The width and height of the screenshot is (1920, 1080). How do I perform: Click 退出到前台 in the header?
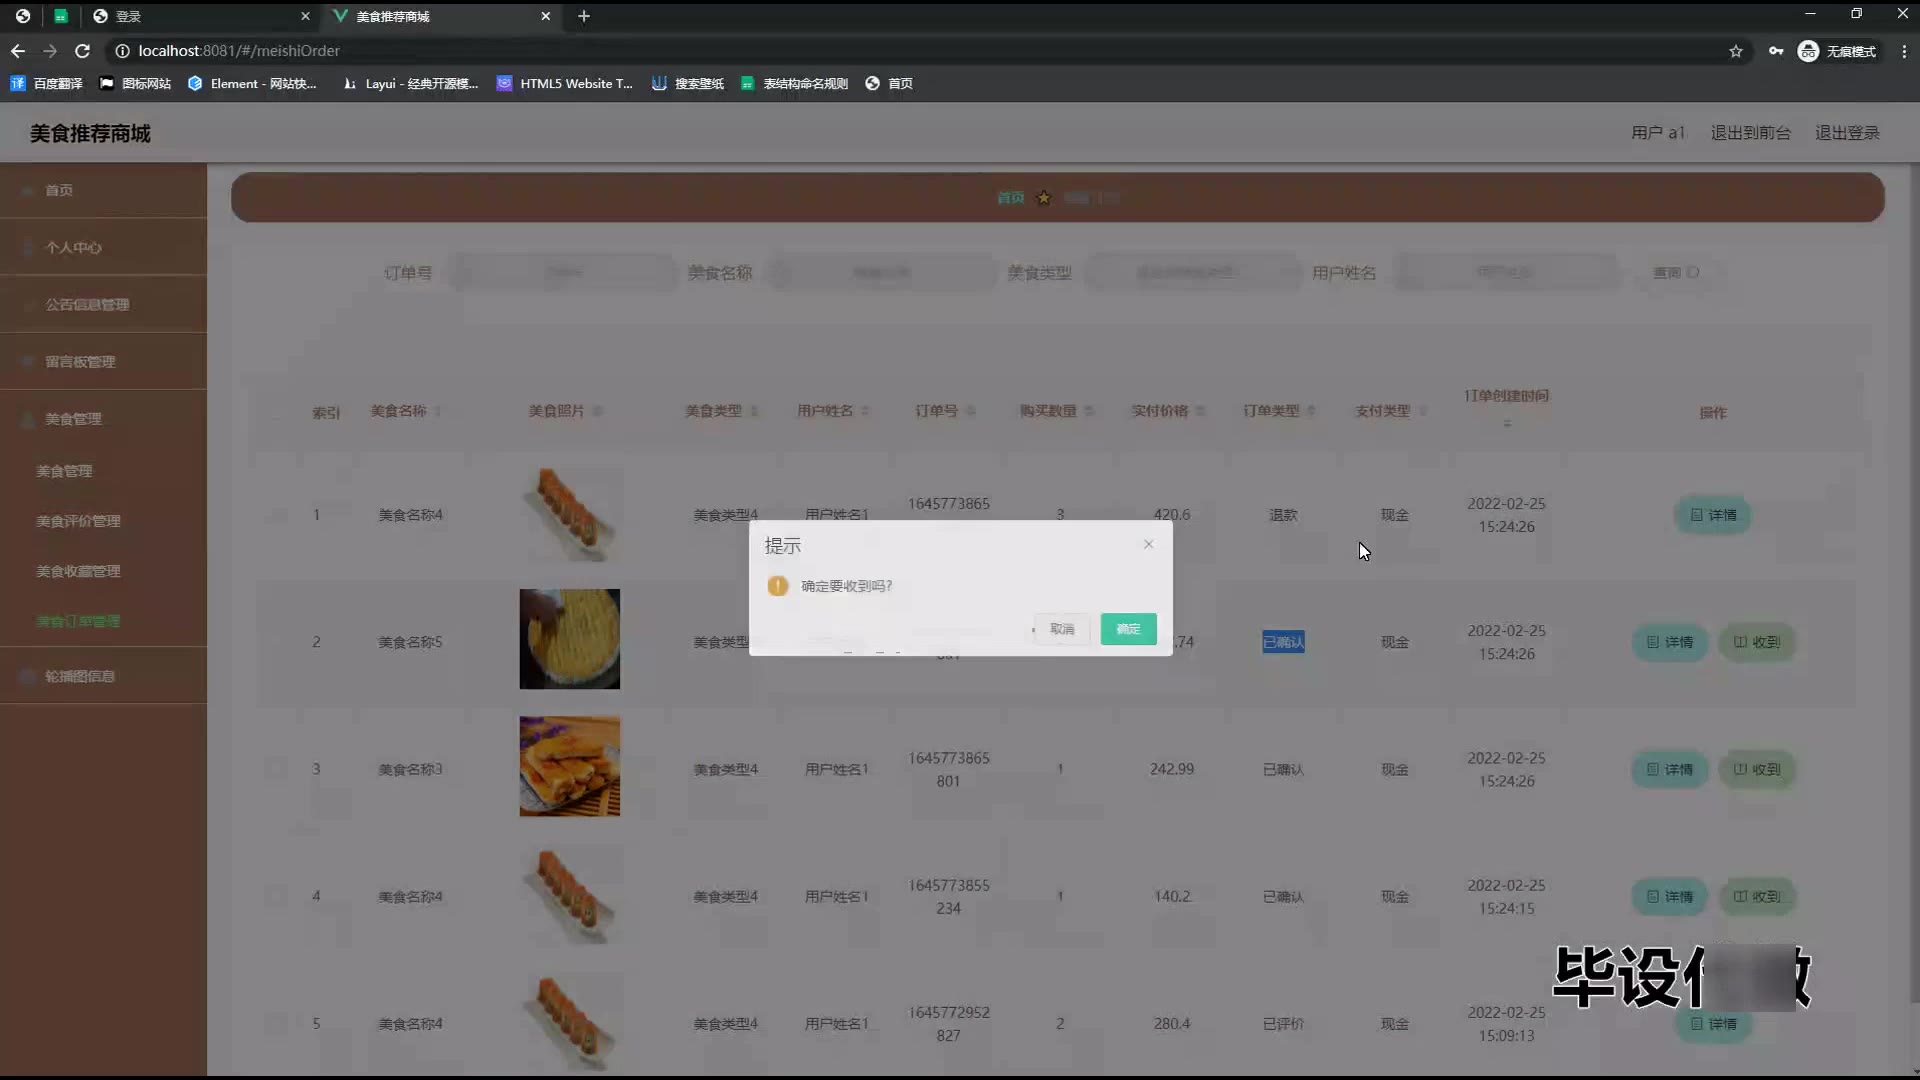tap(1750, 133)
